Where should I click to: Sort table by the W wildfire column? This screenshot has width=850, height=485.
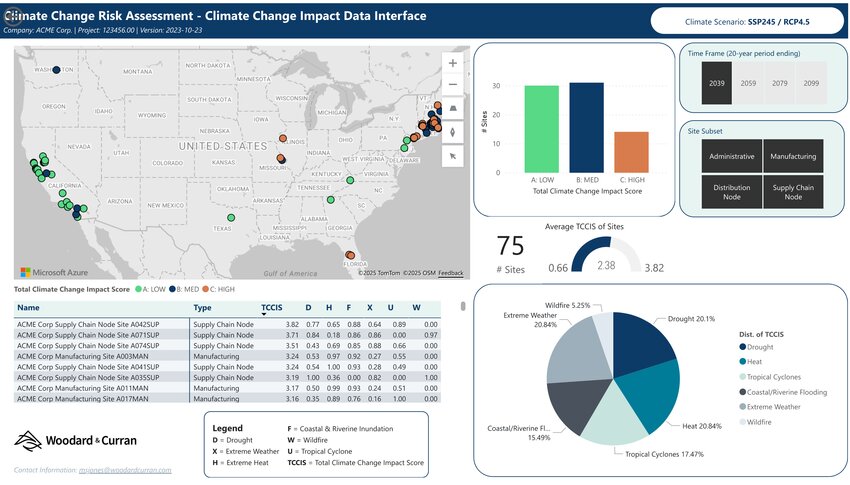[x=416, y=307]
